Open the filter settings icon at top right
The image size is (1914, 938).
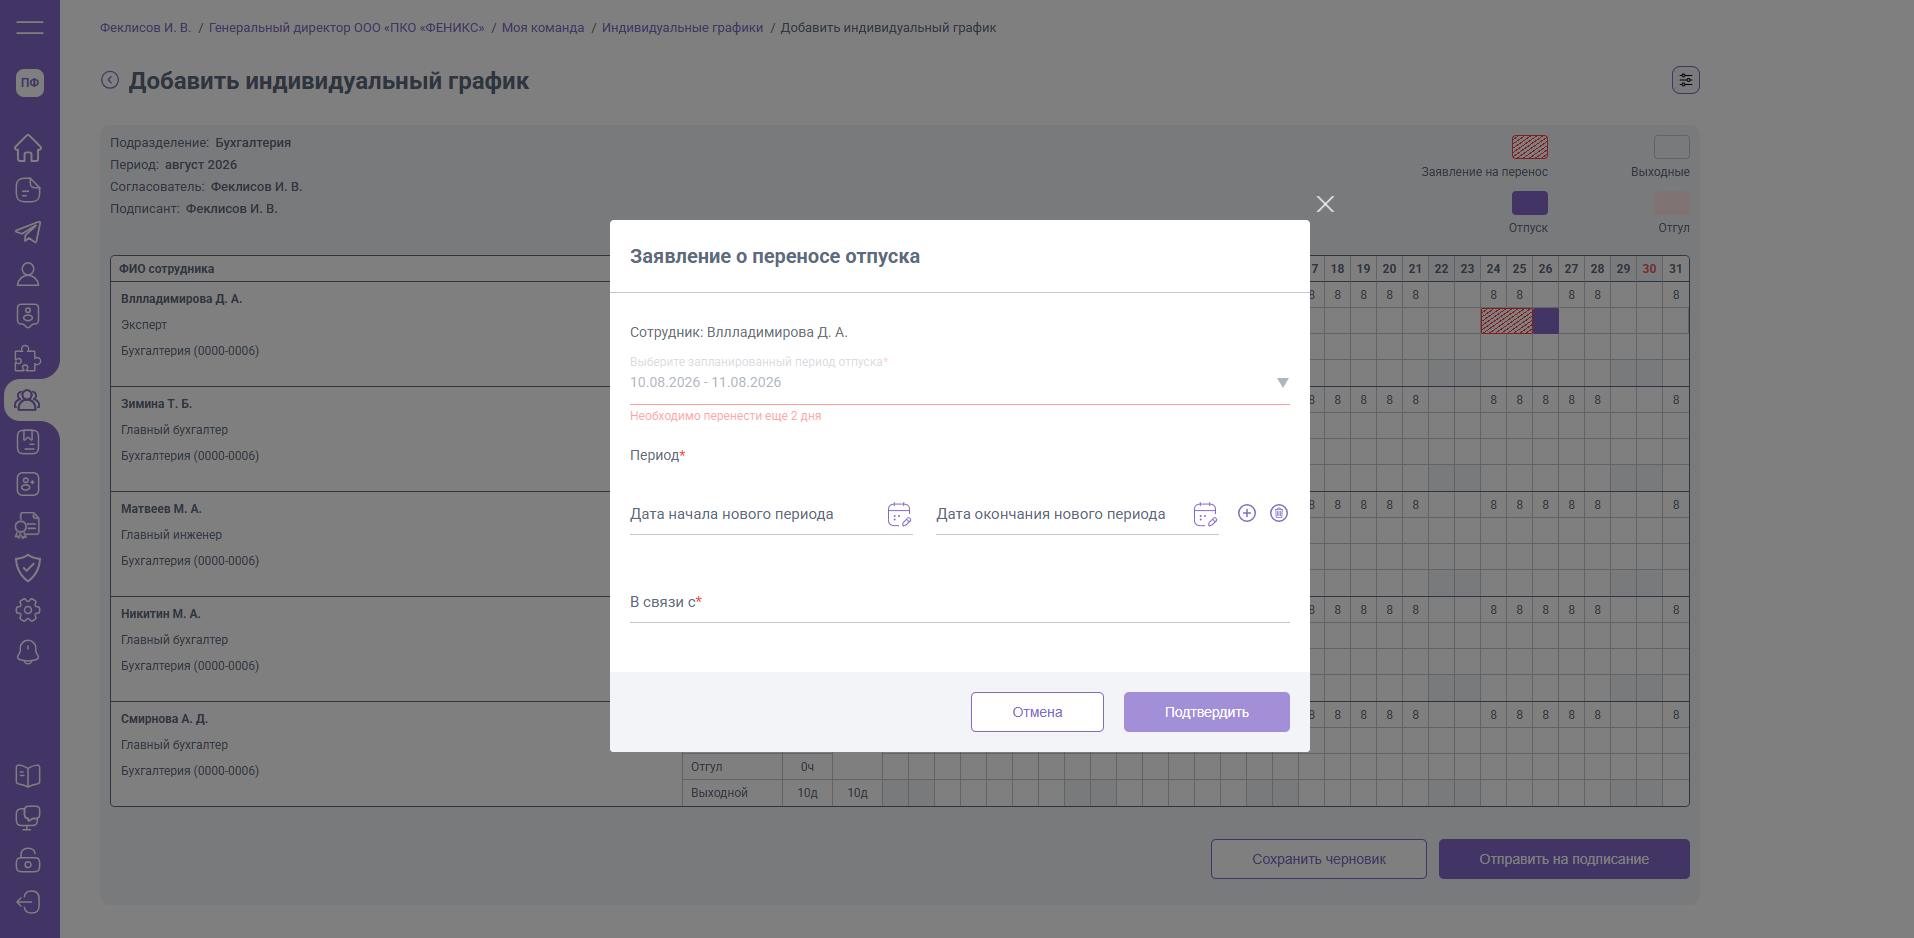(x=1686, y=80)
